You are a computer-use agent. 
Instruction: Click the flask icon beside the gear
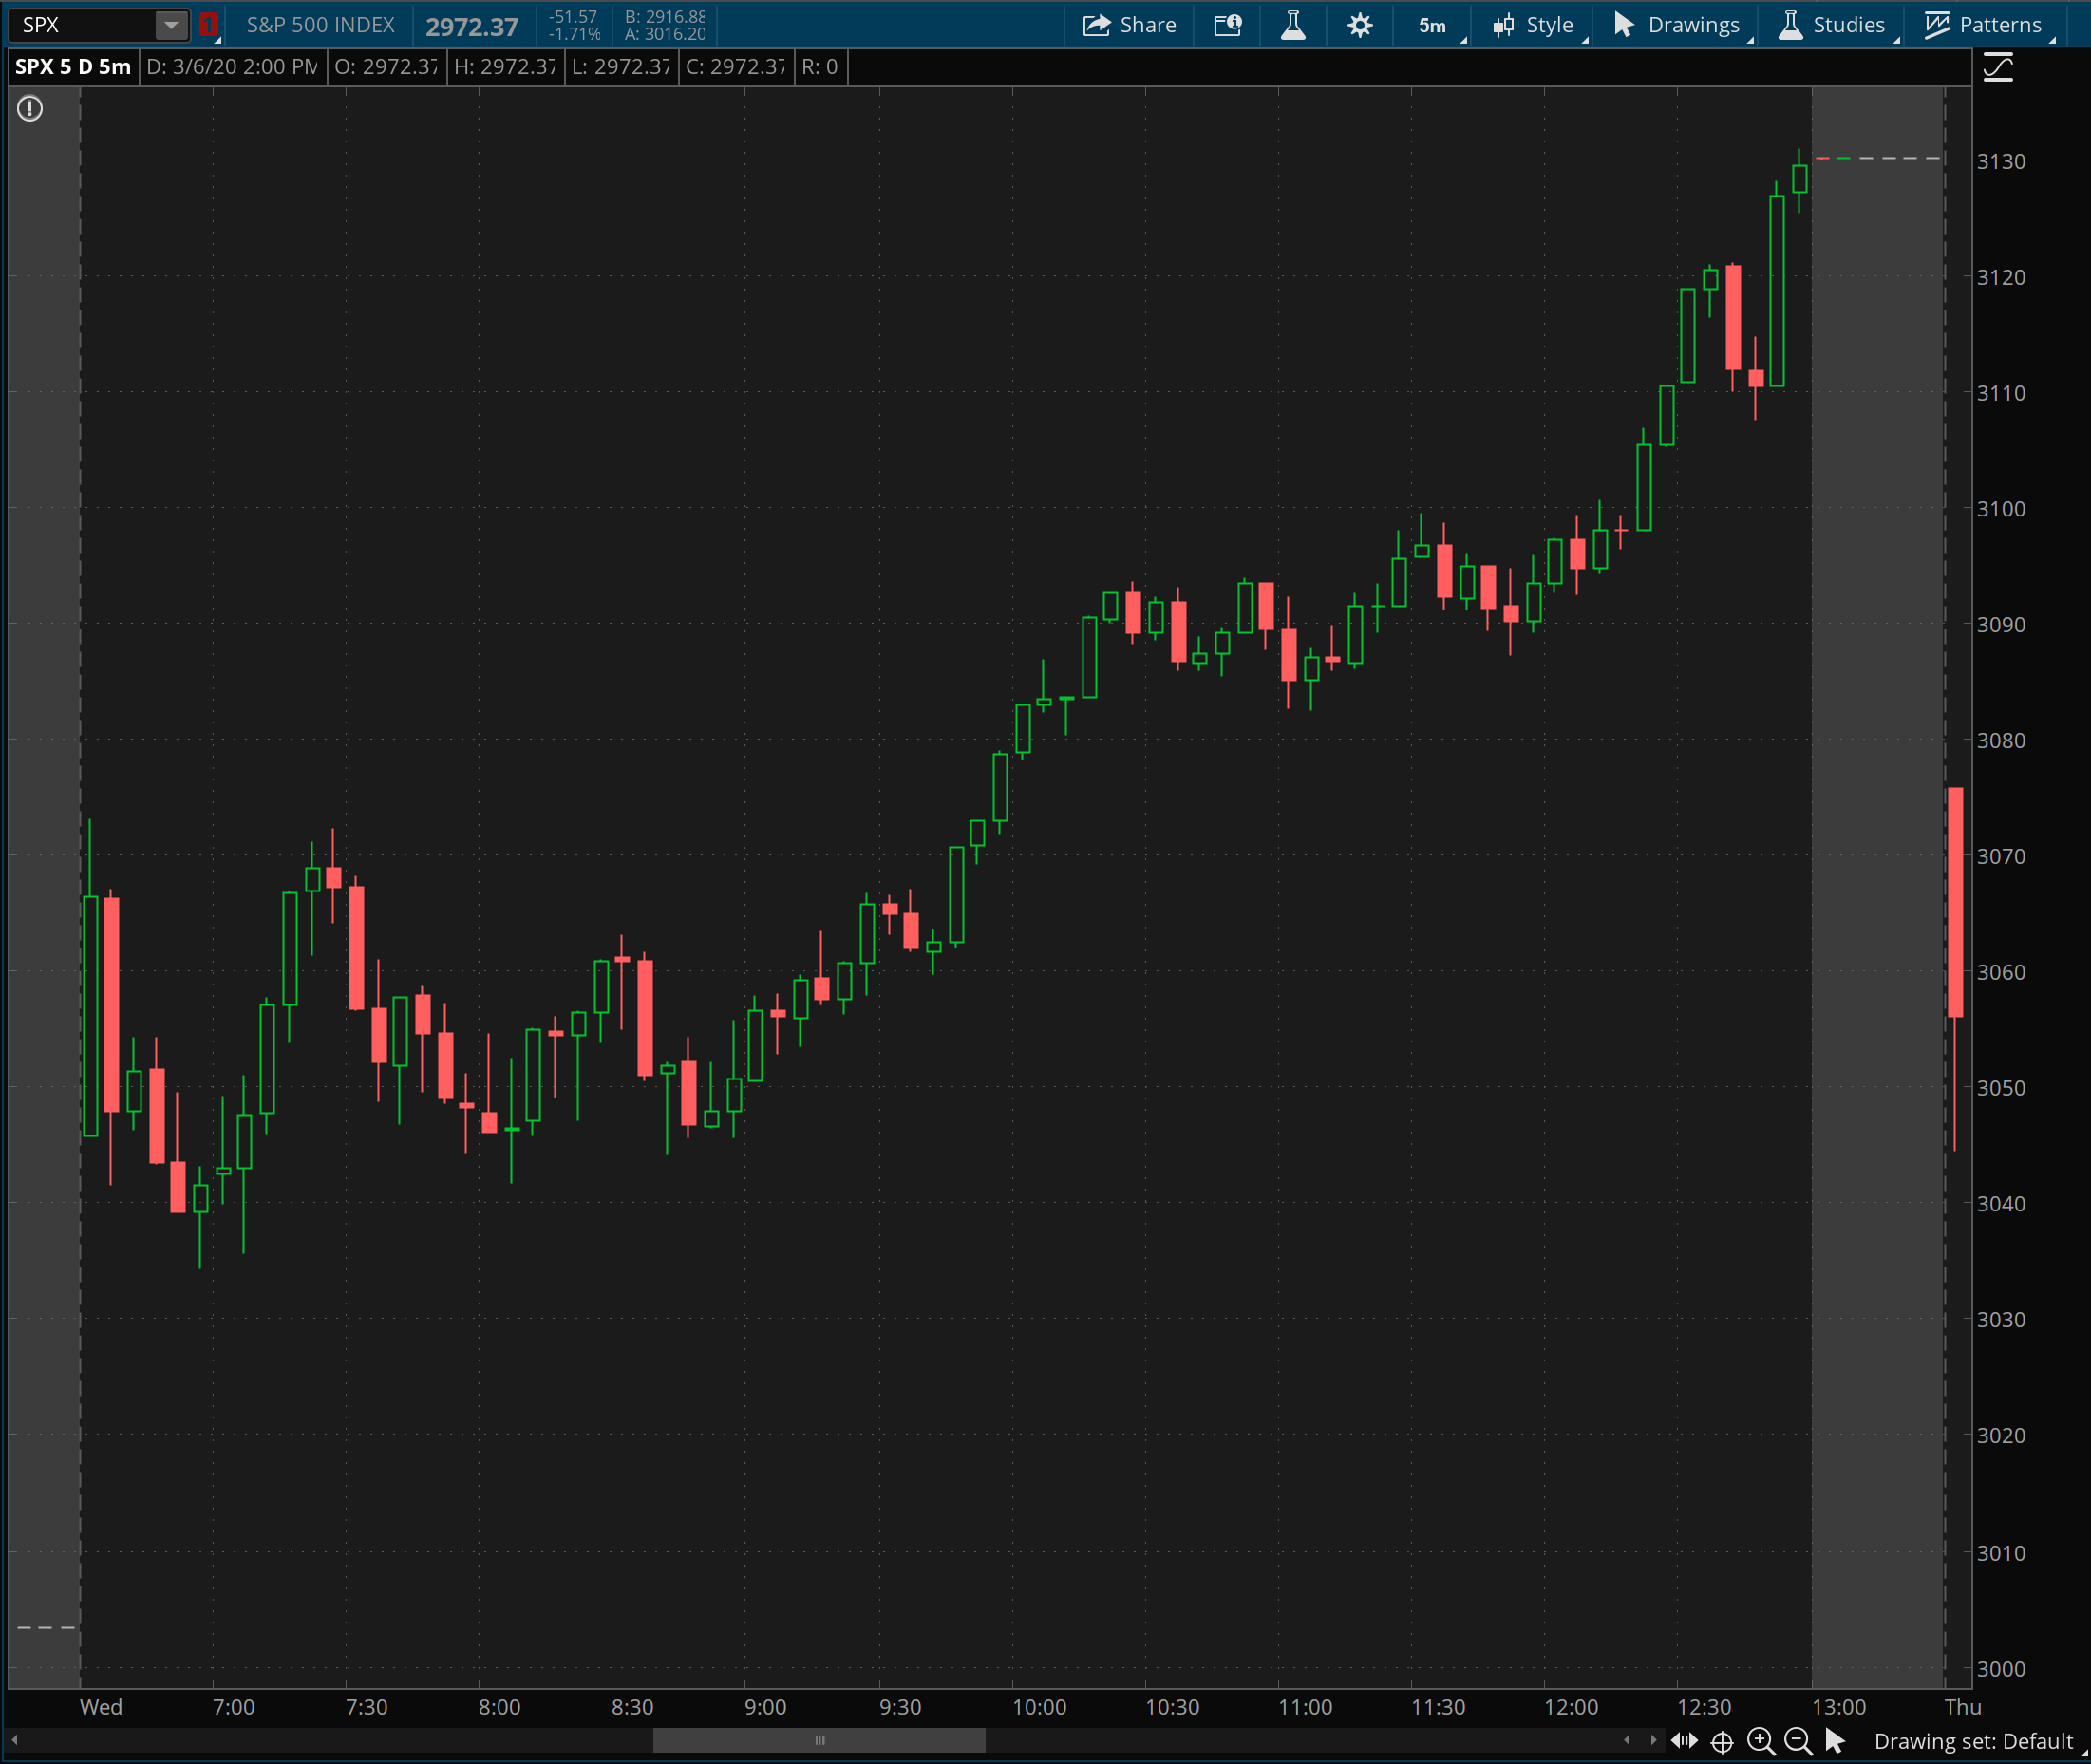(1293, 25)
